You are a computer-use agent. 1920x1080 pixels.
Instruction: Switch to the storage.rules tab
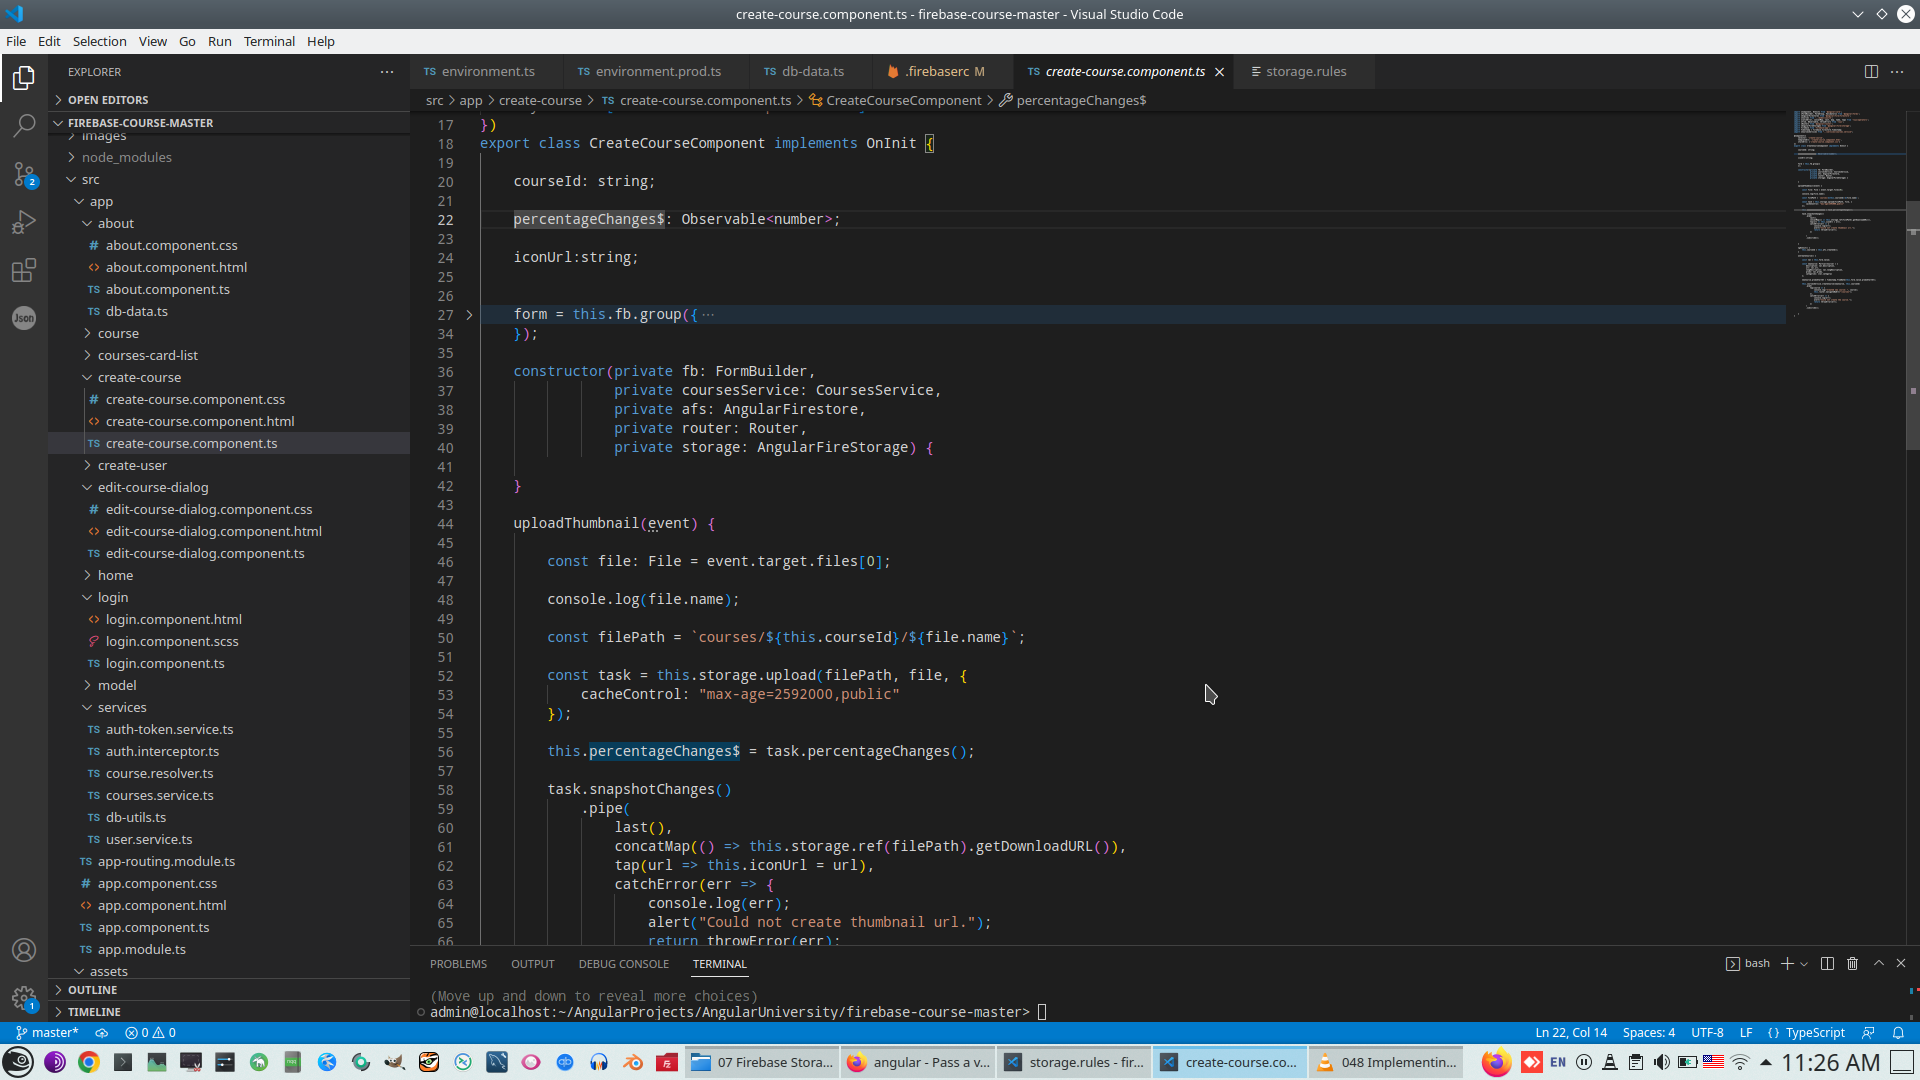(x=1305, y=72)
